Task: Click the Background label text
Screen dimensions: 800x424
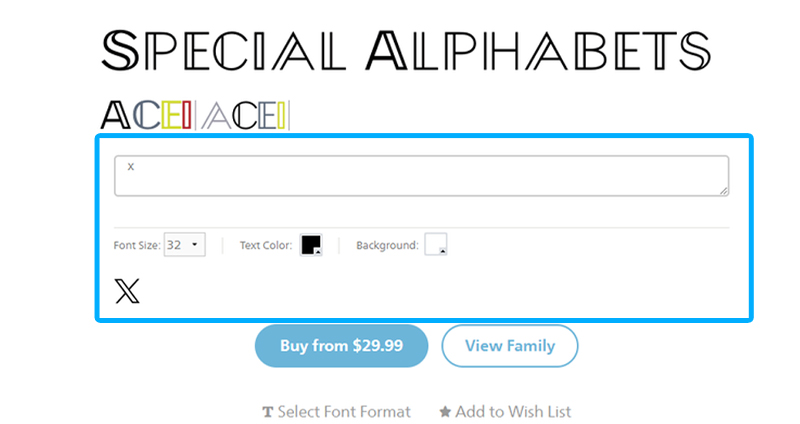Action: click(387, 245)
